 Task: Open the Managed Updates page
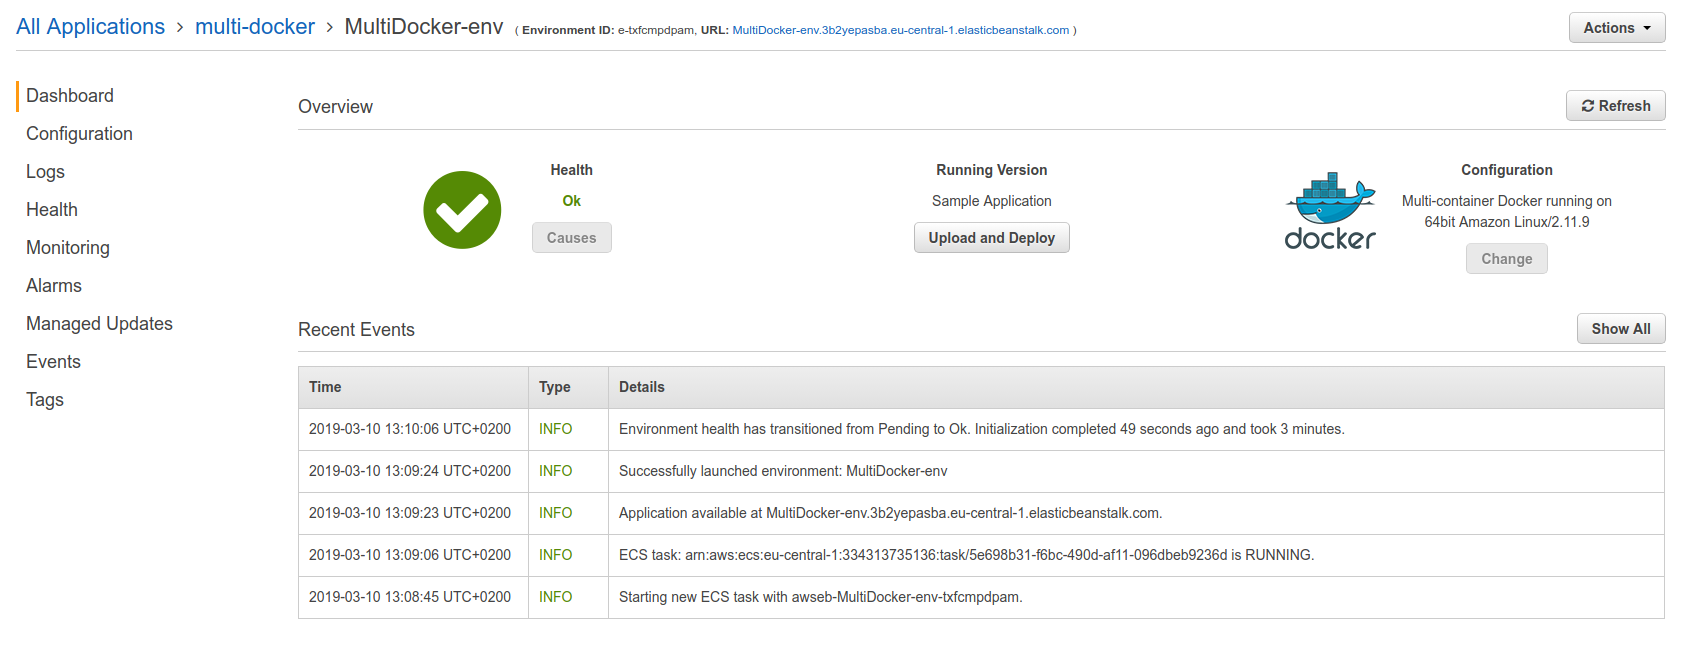pos(99,324)
